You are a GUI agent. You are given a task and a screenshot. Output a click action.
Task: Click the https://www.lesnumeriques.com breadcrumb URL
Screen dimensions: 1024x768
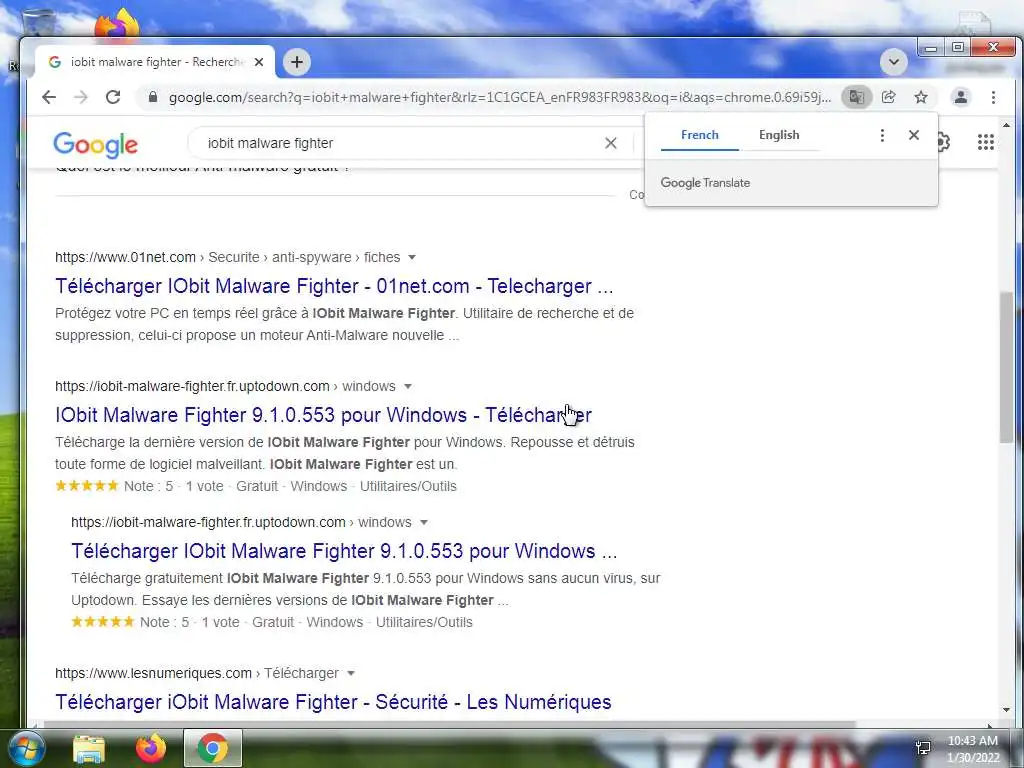pos(153,673)
